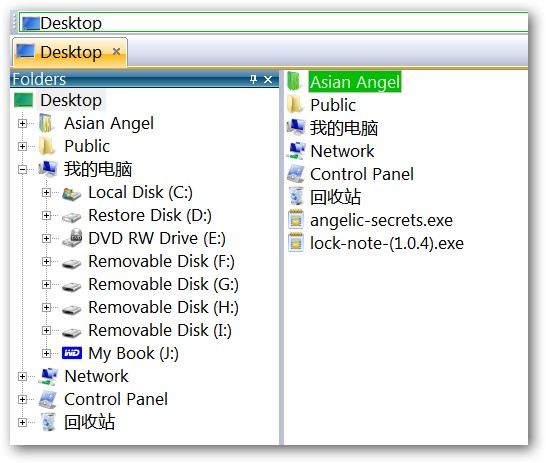The image size is (546, 463).
Task: Click the Desktop icon in folder tree root
Action: point(23,100)
